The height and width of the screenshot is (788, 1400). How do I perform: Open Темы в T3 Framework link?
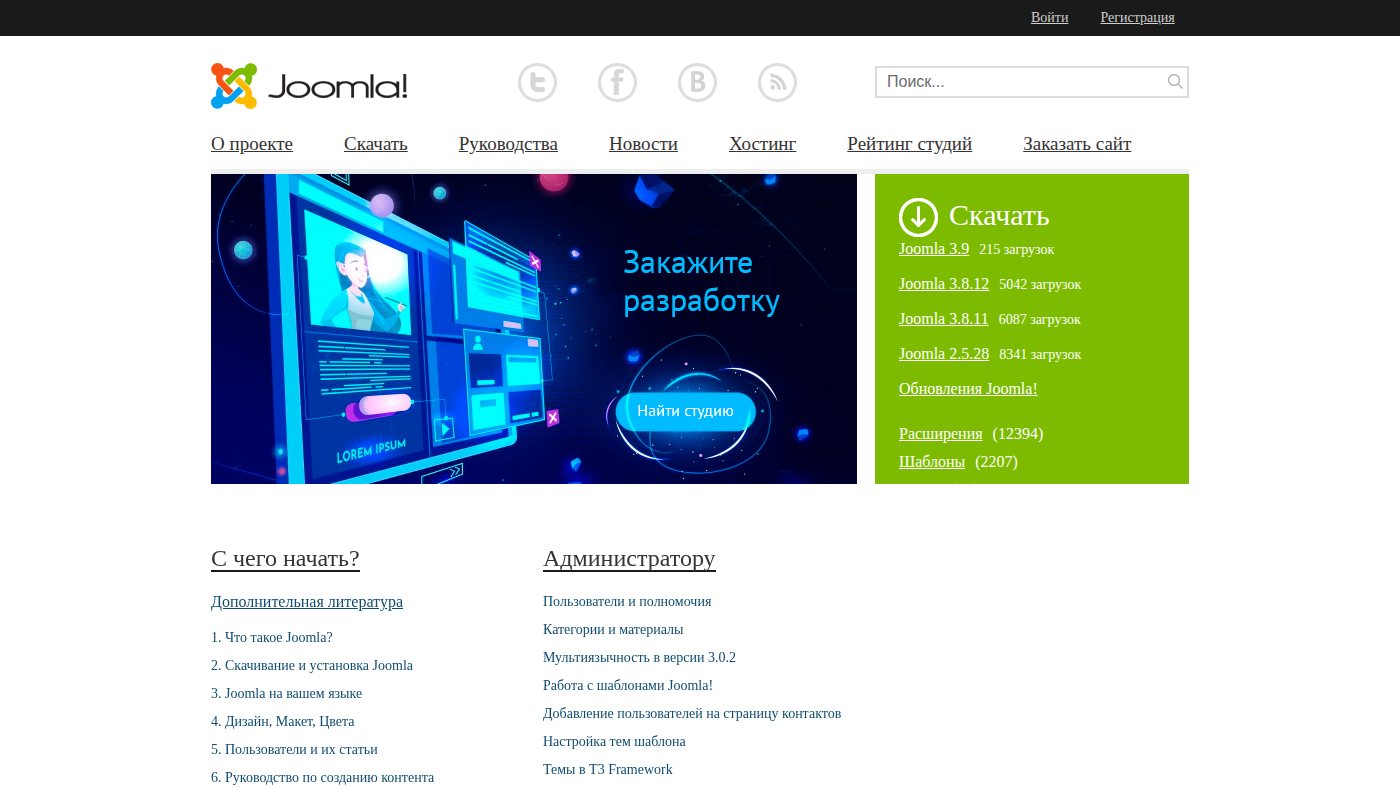(x=608, y=770)
